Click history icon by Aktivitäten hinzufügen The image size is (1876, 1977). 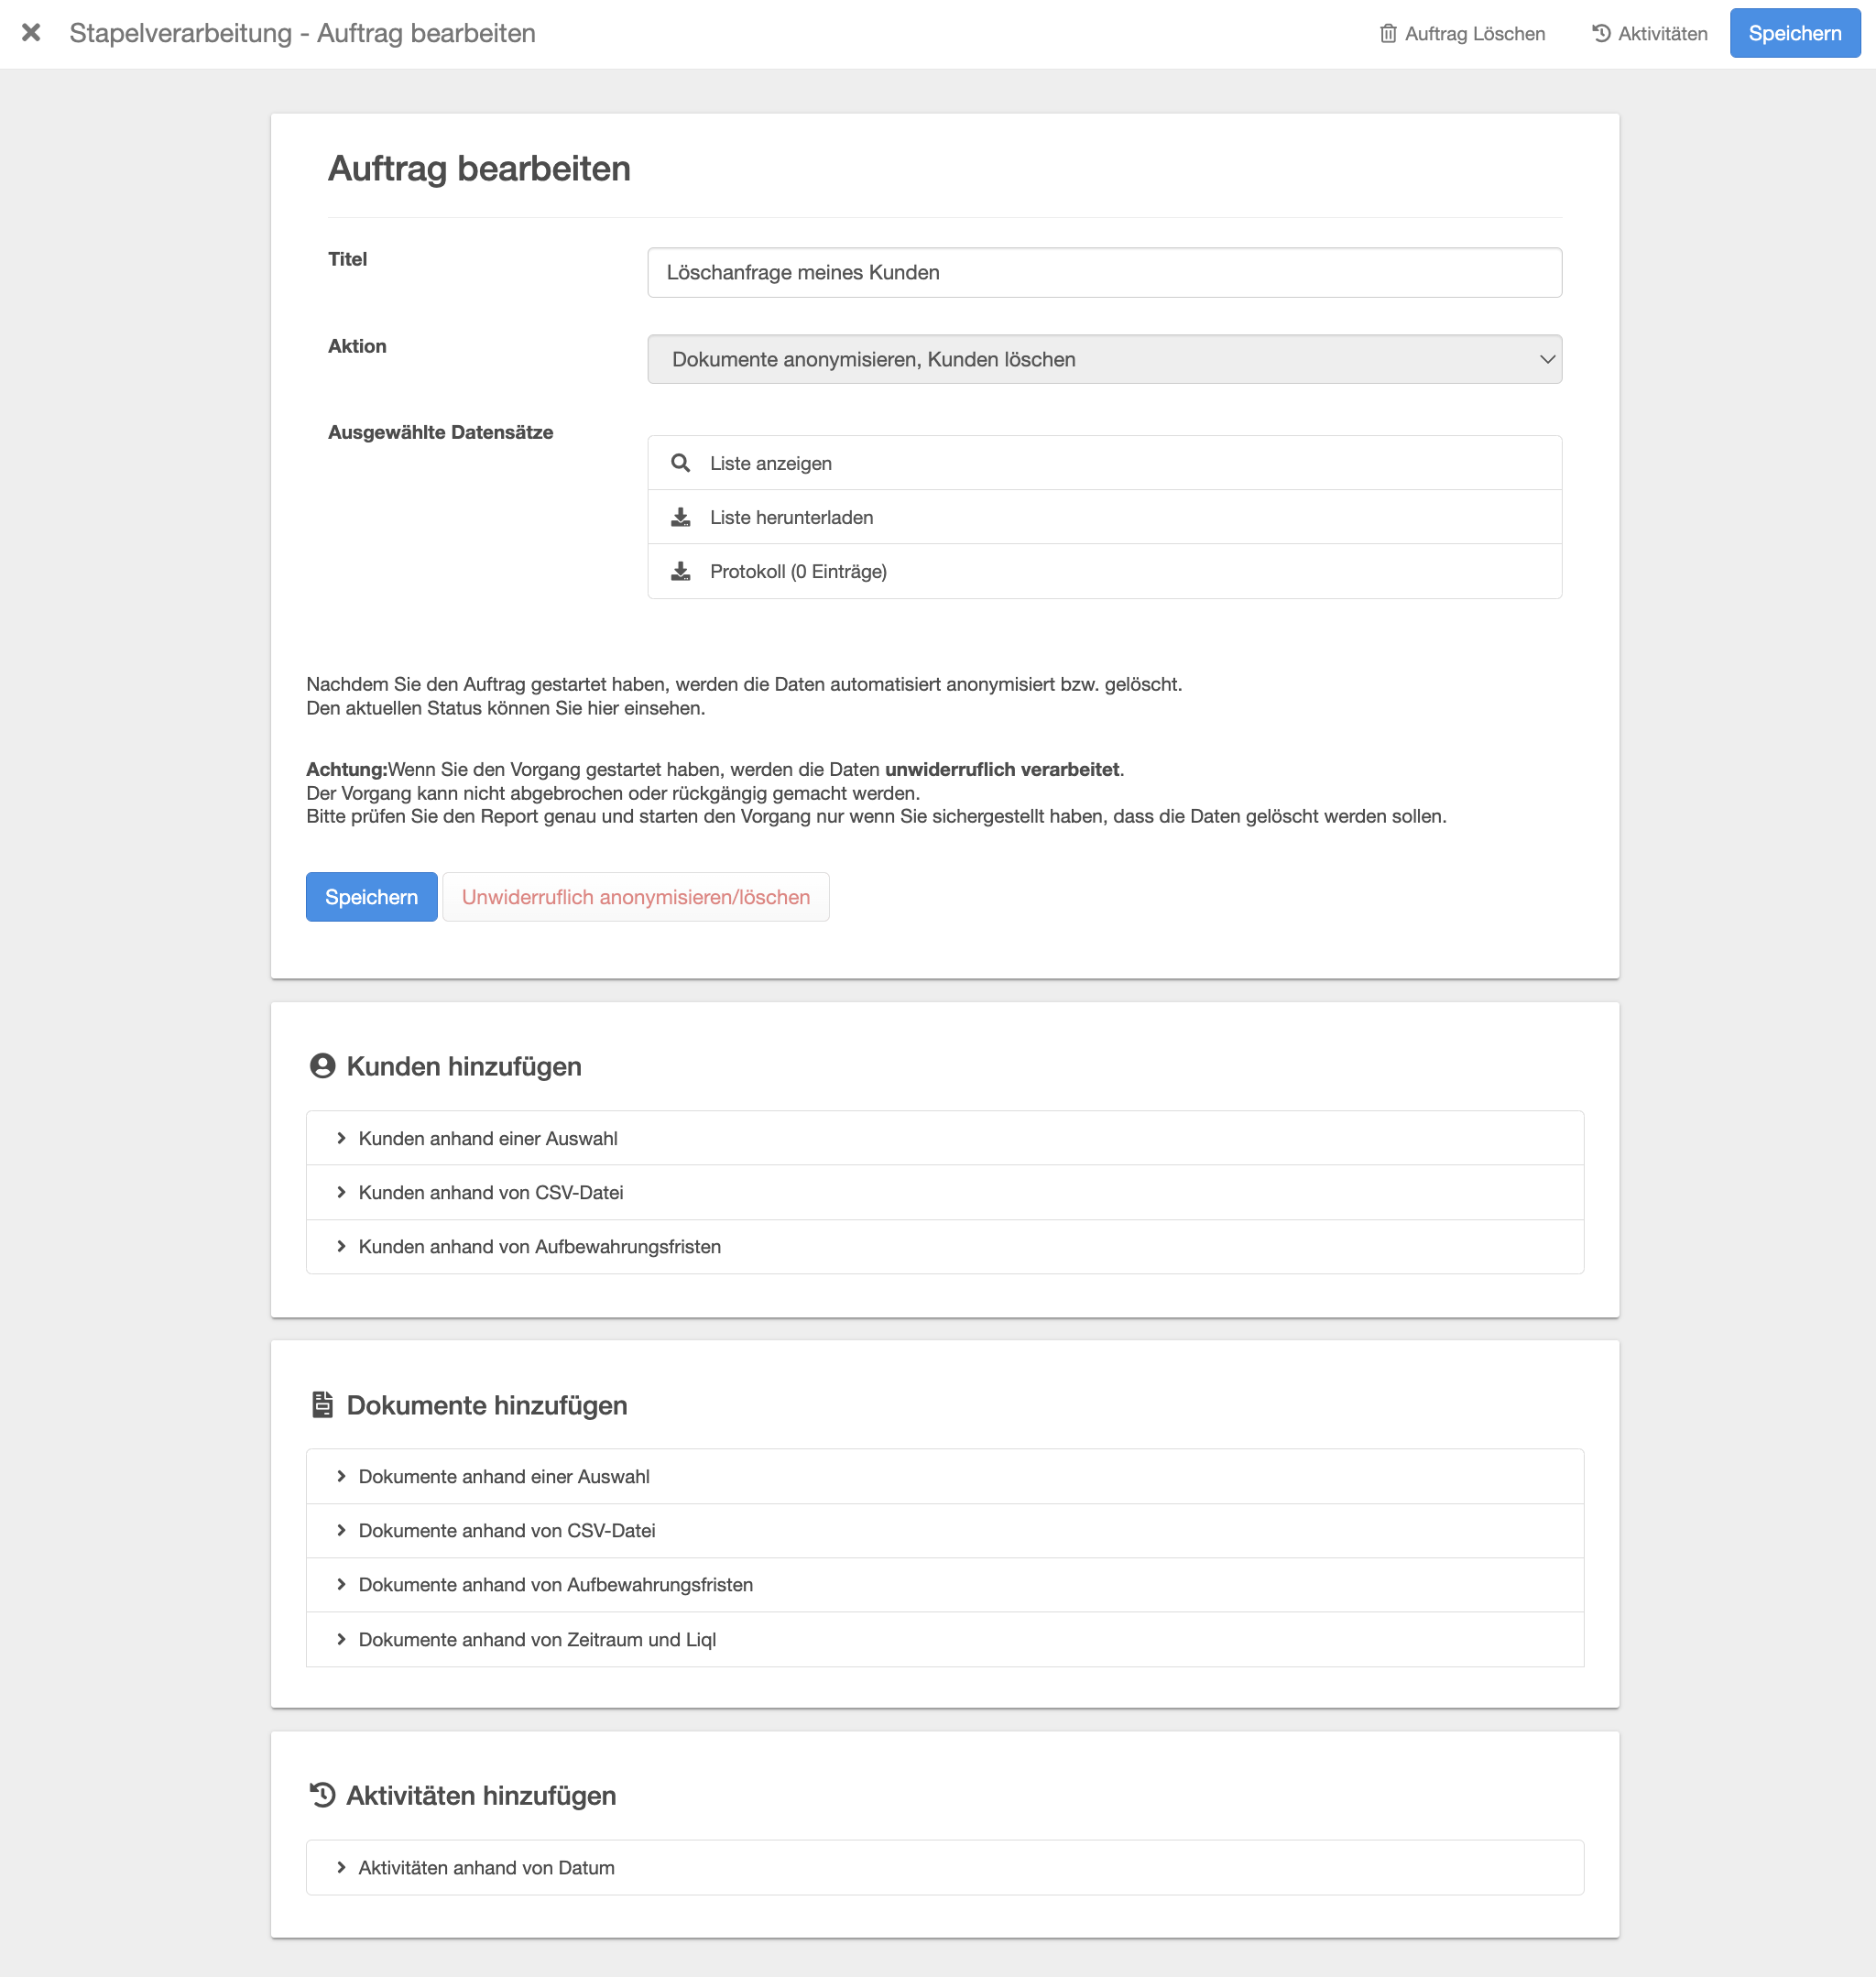pos(322,1795)
